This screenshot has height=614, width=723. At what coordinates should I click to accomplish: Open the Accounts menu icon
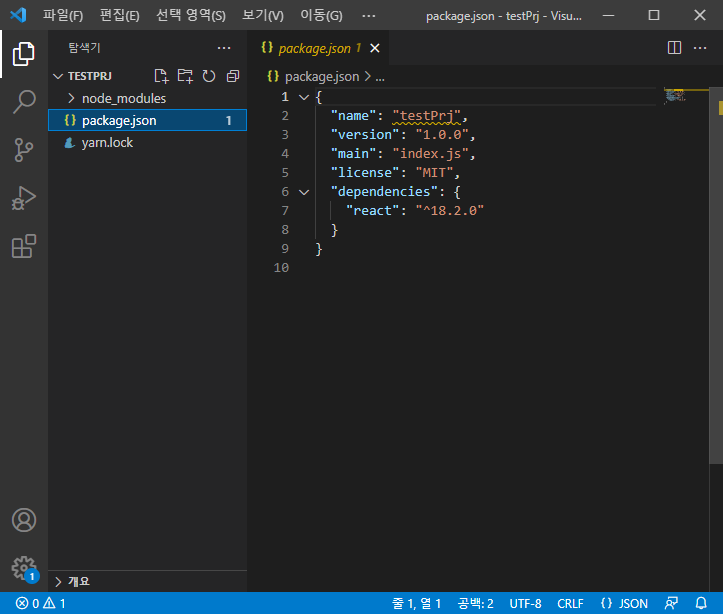pos(24,520)
